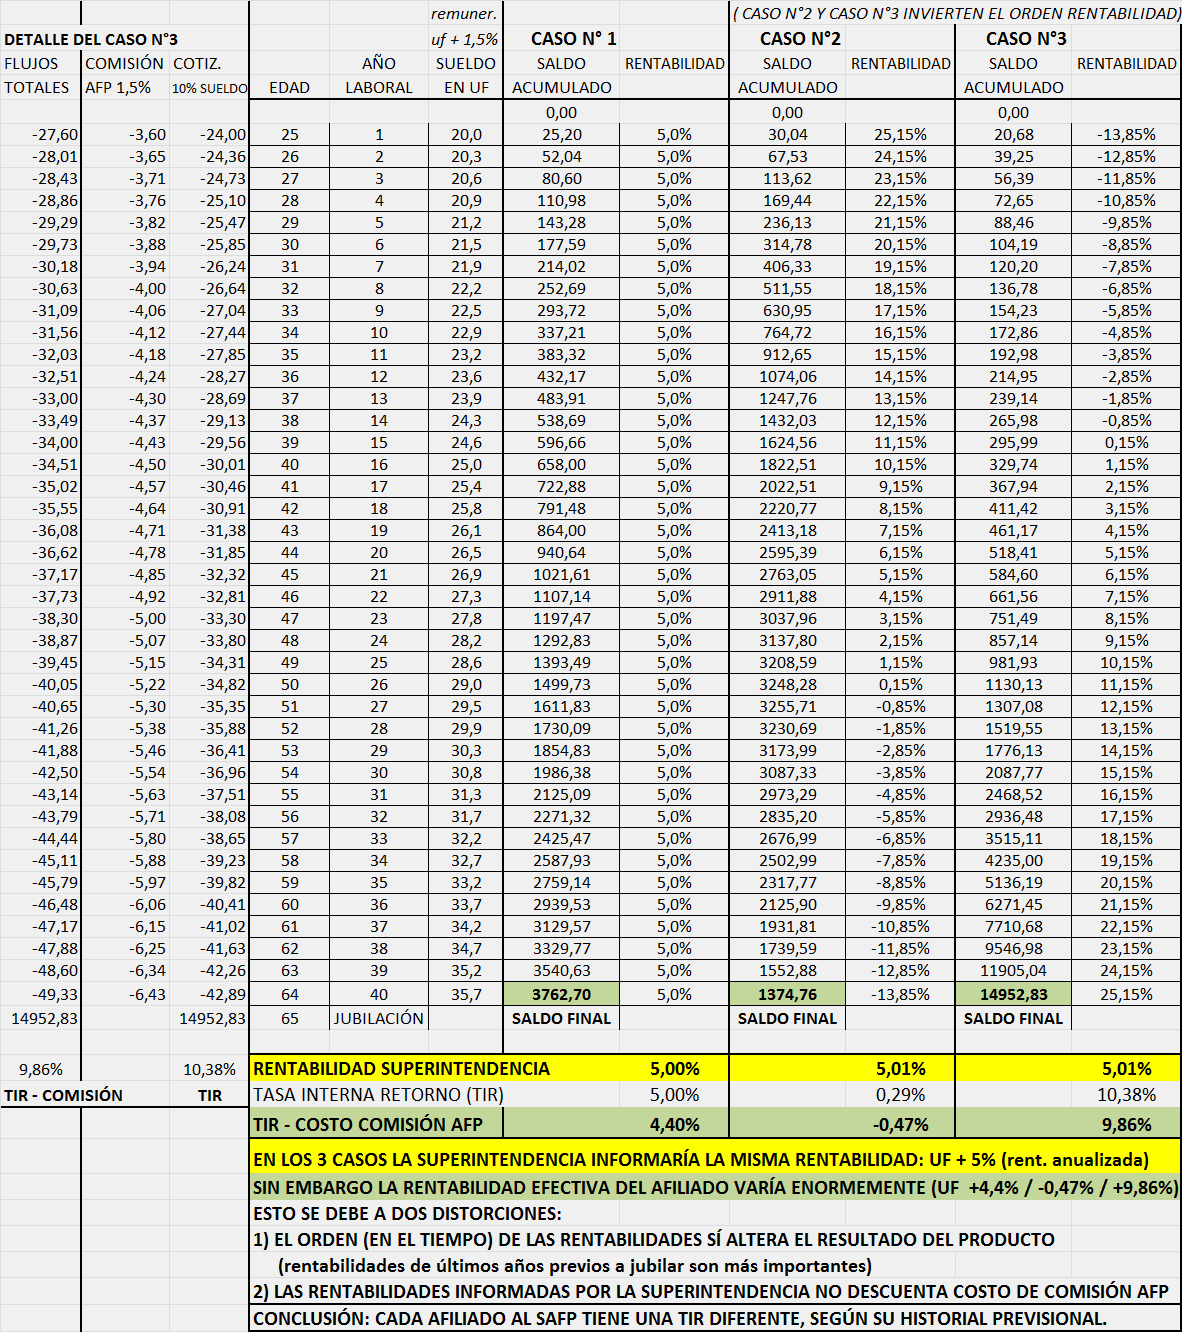Click the "TIR - COMISIÓN" label
The image size is (1182, 1332).
pos(63,1095)
